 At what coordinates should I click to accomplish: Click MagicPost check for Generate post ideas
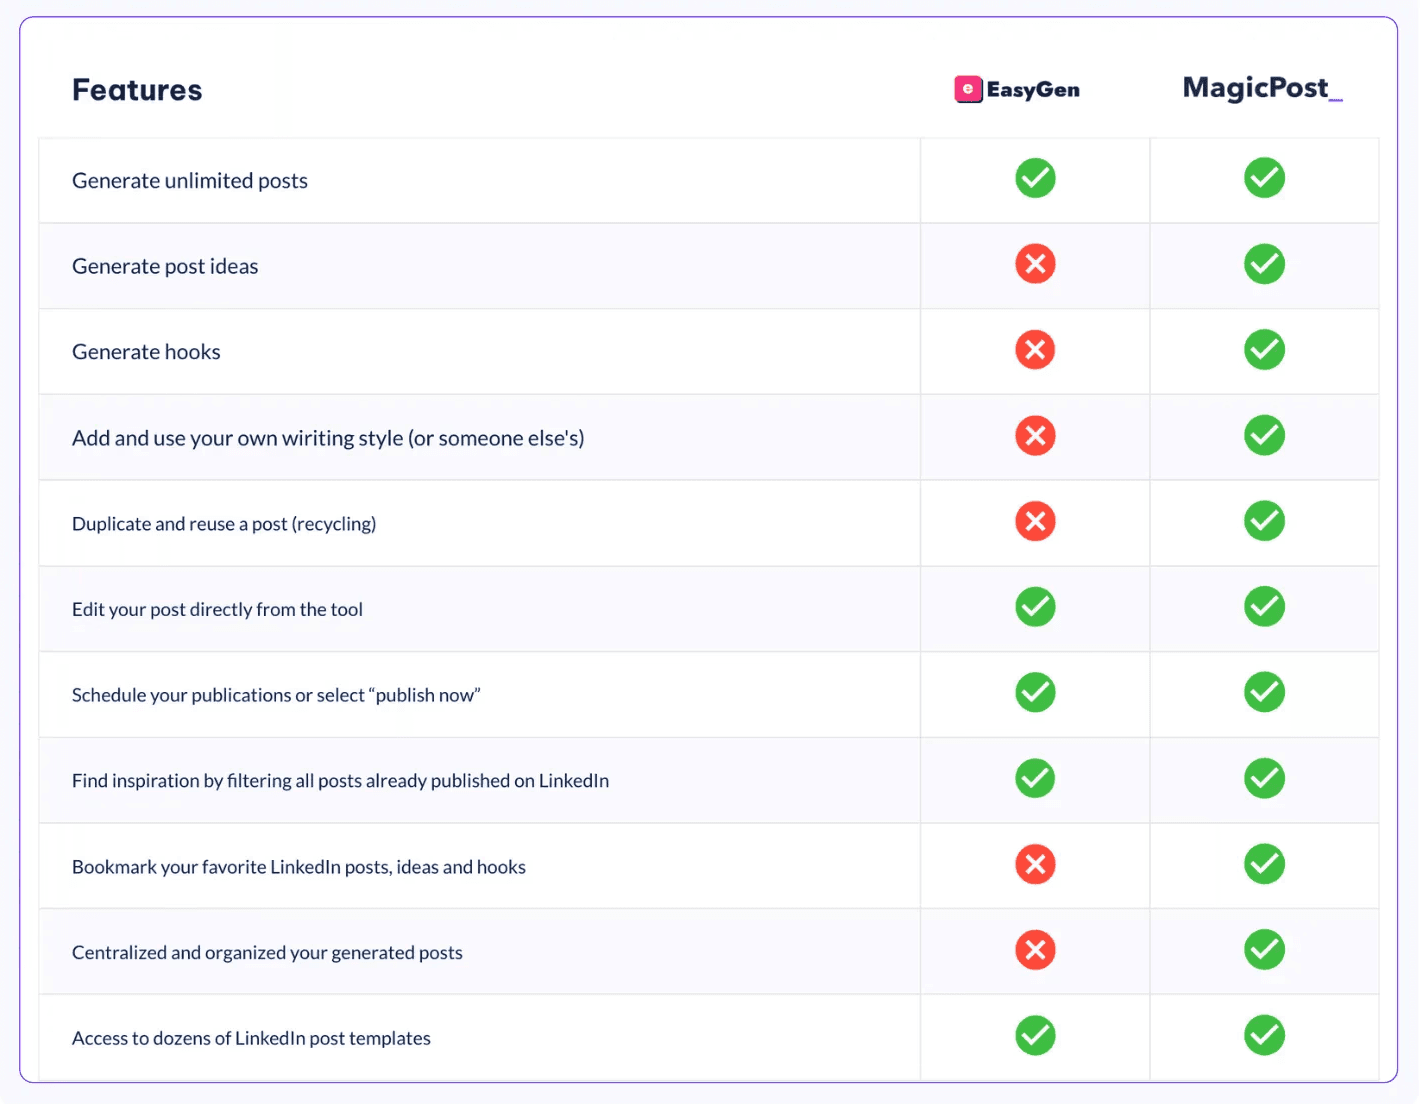click(1264, 264)
